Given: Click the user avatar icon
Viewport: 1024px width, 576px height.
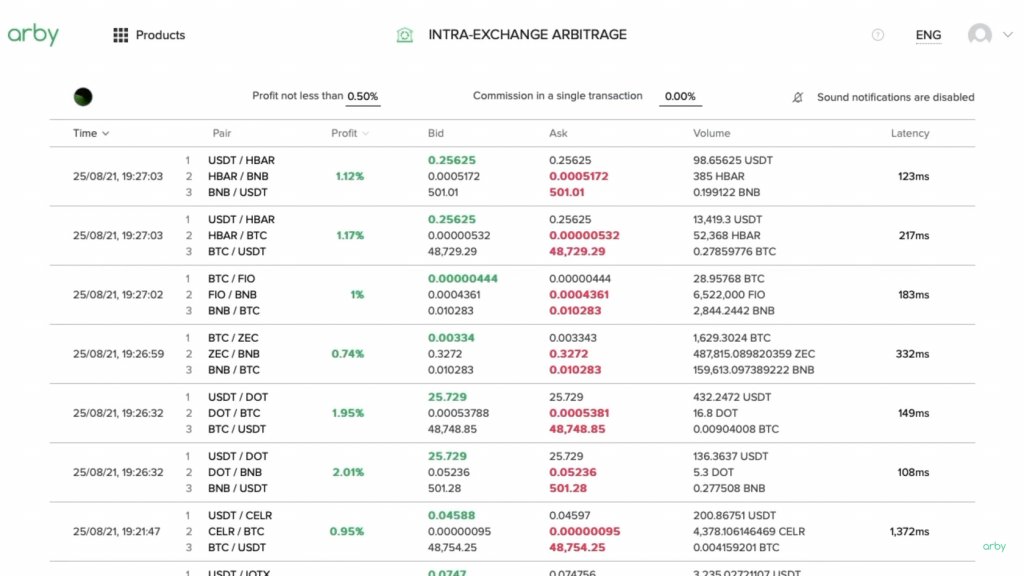Looking at the screenshot, I should pos(979,35).
